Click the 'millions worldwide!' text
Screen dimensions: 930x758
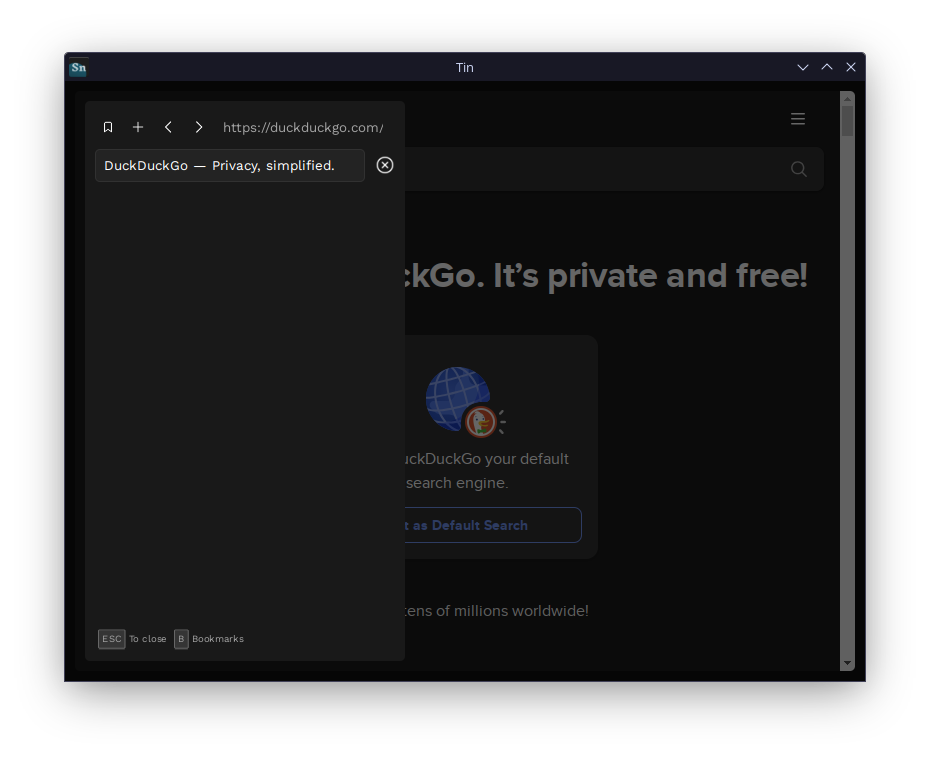pyautogui.click(x=521, y=610)
